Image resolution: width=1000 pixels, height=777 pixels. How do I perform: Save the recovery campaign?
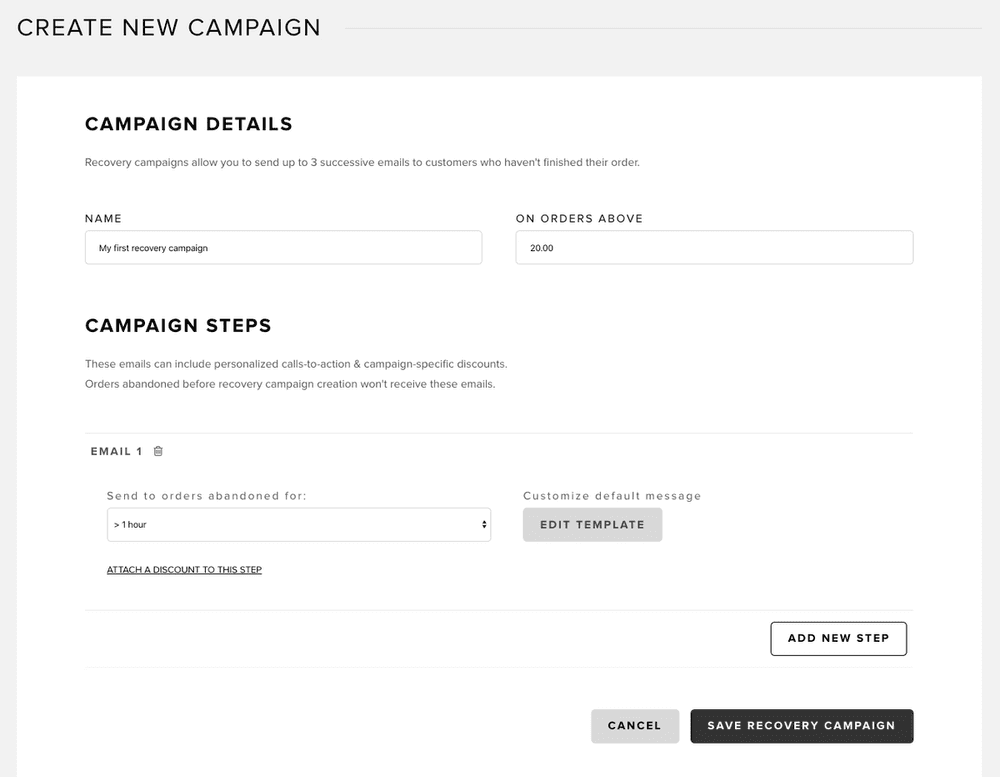(801, 726)
